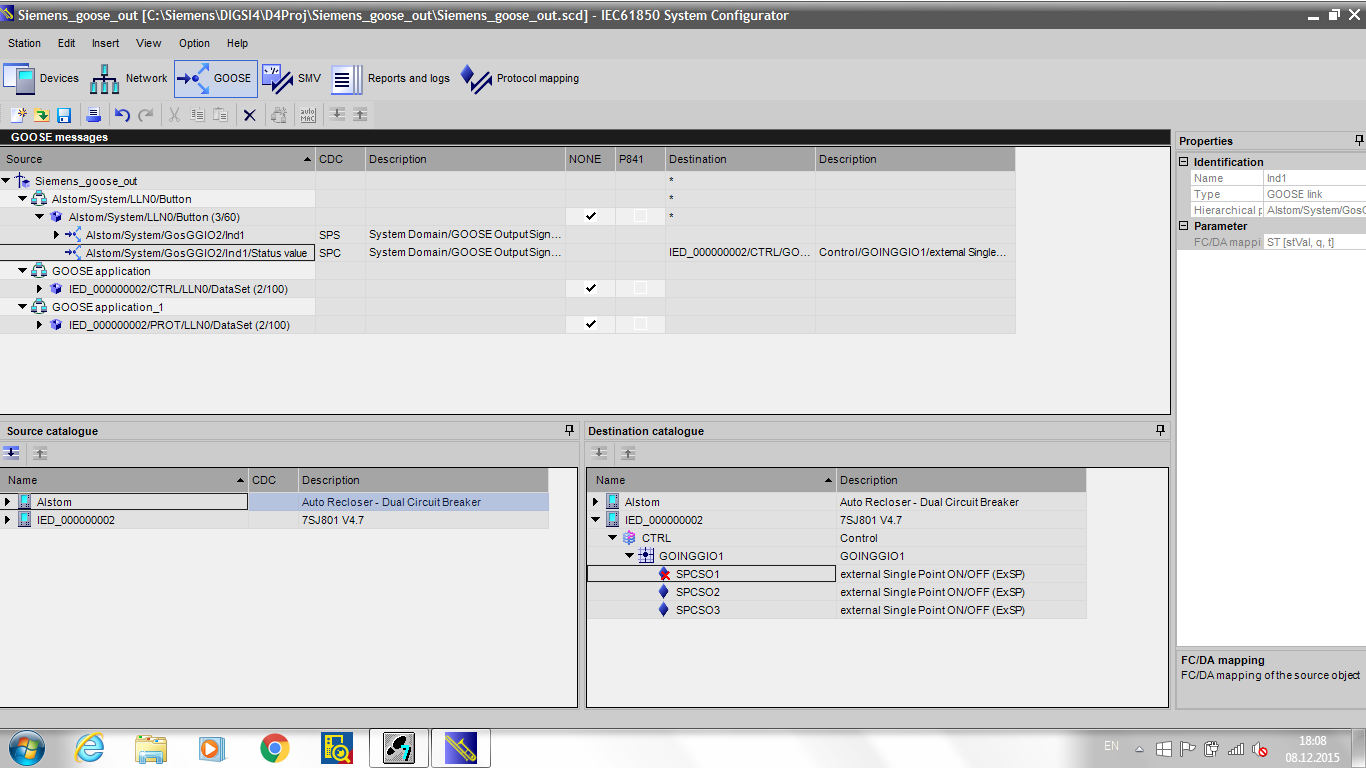The image size is (1366, 768).
Task: Collapse the GOINGGIO1 node in Destination catalogue
Action: click(627, 555)
